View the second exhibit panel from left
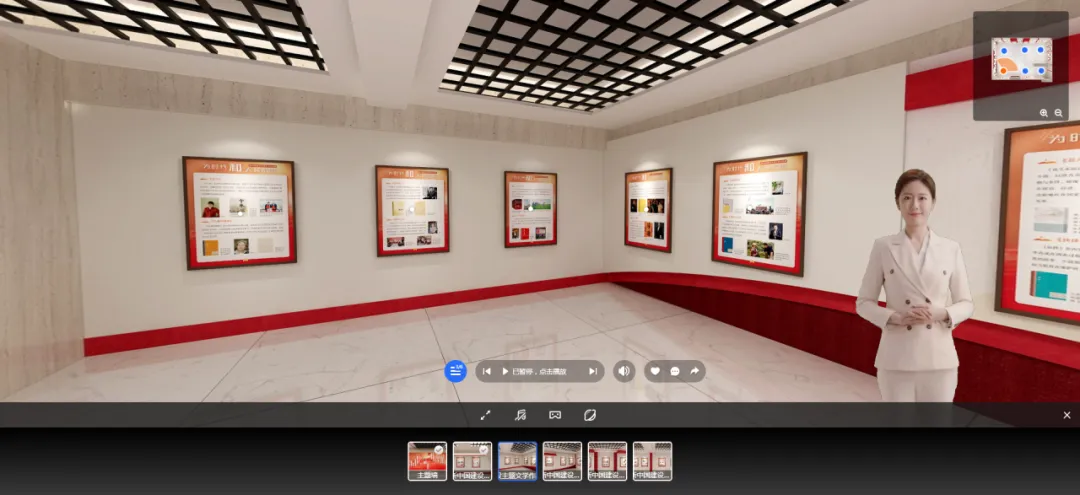Viewport: 1080px width, 495px height. click(412, 210)
